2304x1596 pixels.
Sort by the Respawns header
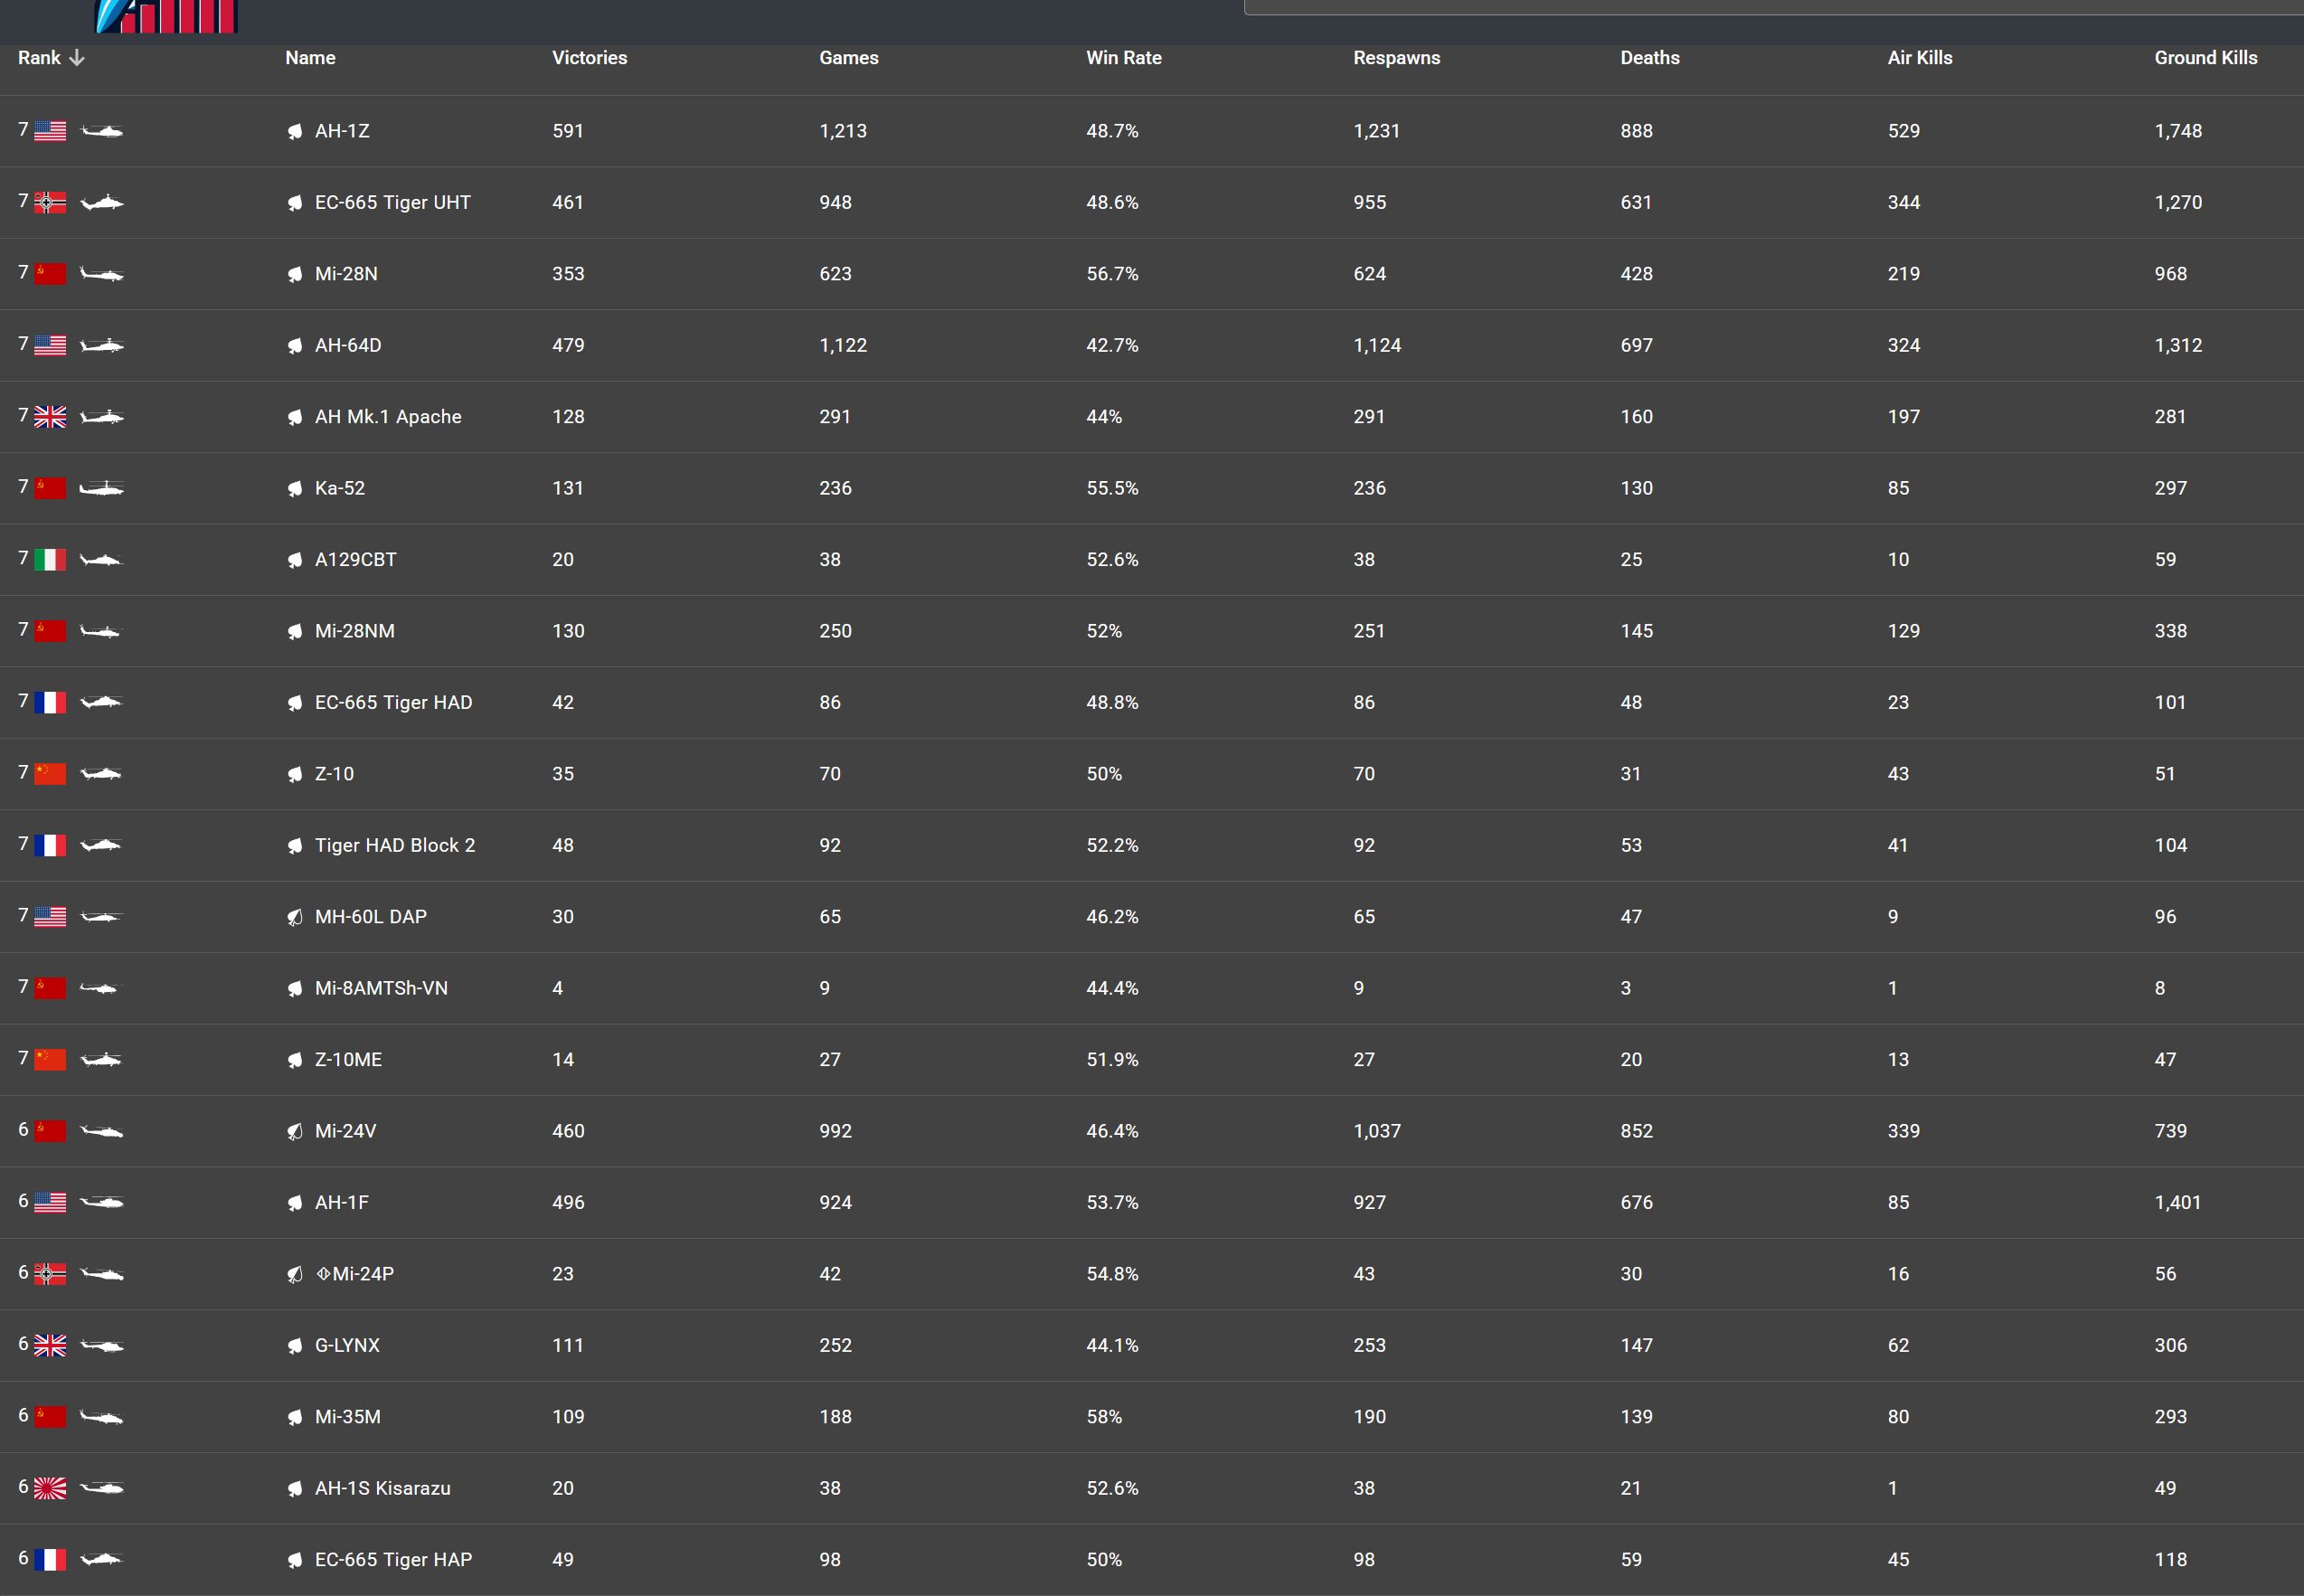[x=1397, y=58]
